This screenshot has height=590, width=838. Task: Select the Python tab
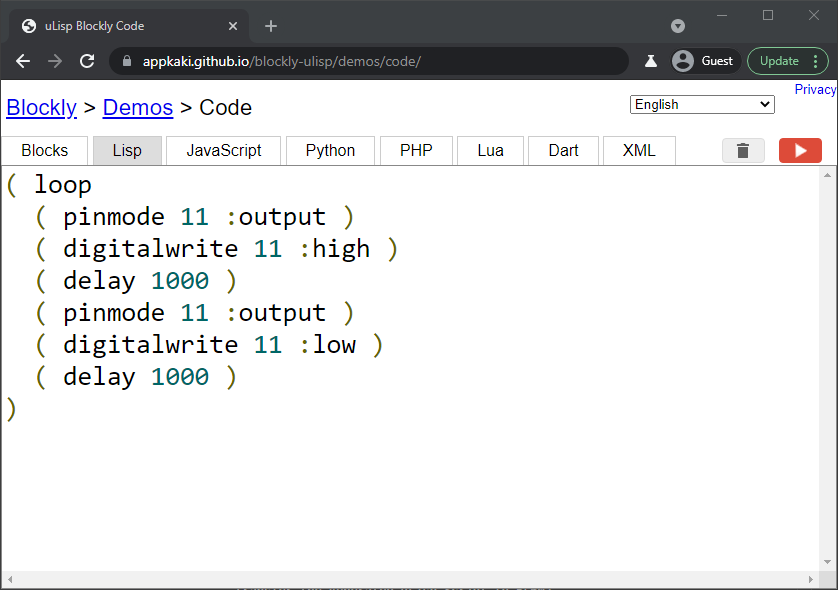tap(330, 150)
